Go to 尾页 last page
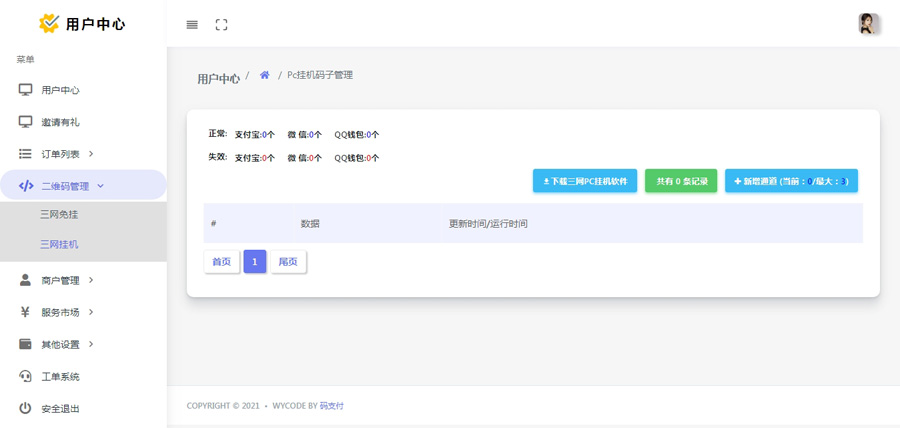The width and height of the screenshot is (900, 428). pos(288,262)
